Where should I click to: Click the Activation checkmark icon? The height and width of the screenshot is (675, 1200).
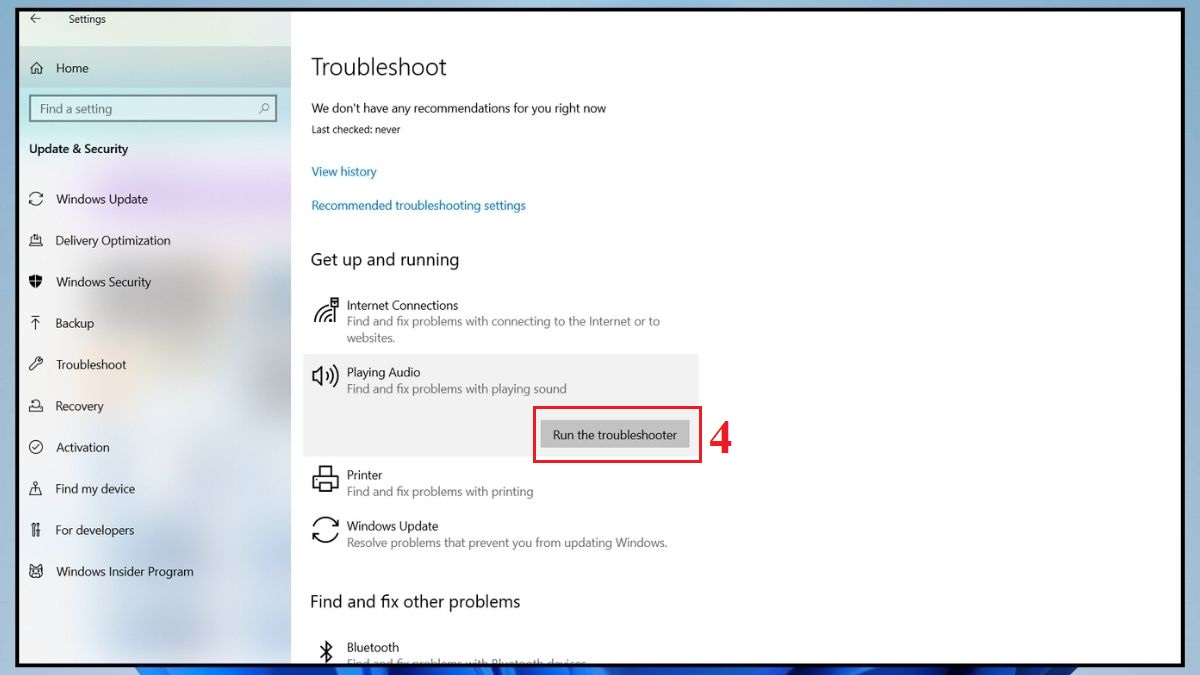tap(37, 447)
